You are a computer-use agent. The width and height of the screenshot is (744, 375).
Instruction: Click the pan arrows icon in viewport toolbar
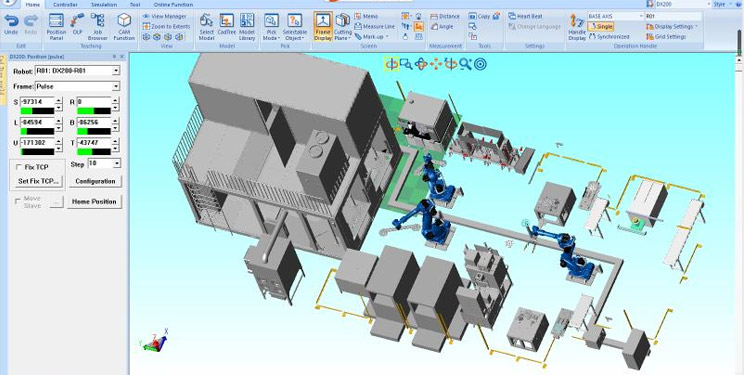[436, 64]
